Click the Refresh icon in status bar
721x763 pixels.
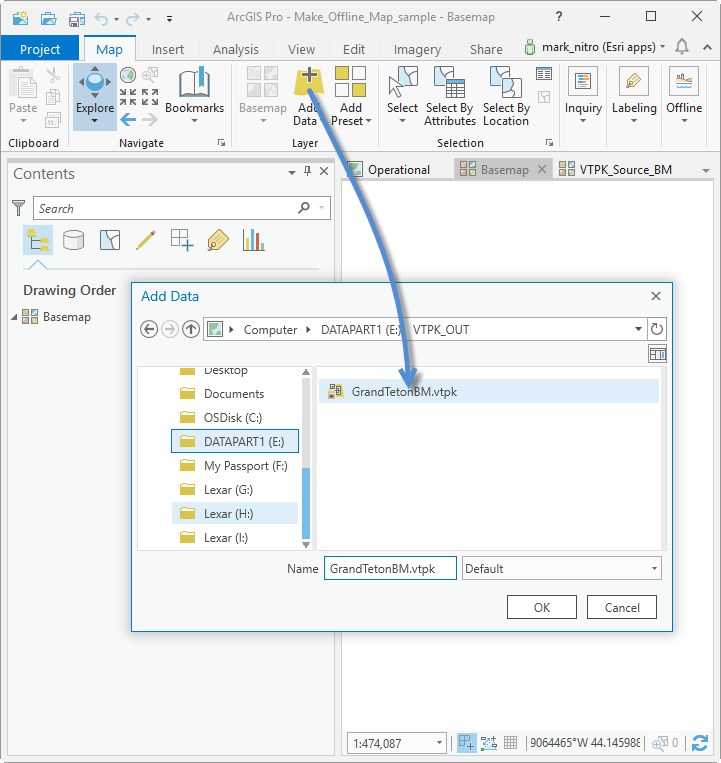(x=700, y=743)
